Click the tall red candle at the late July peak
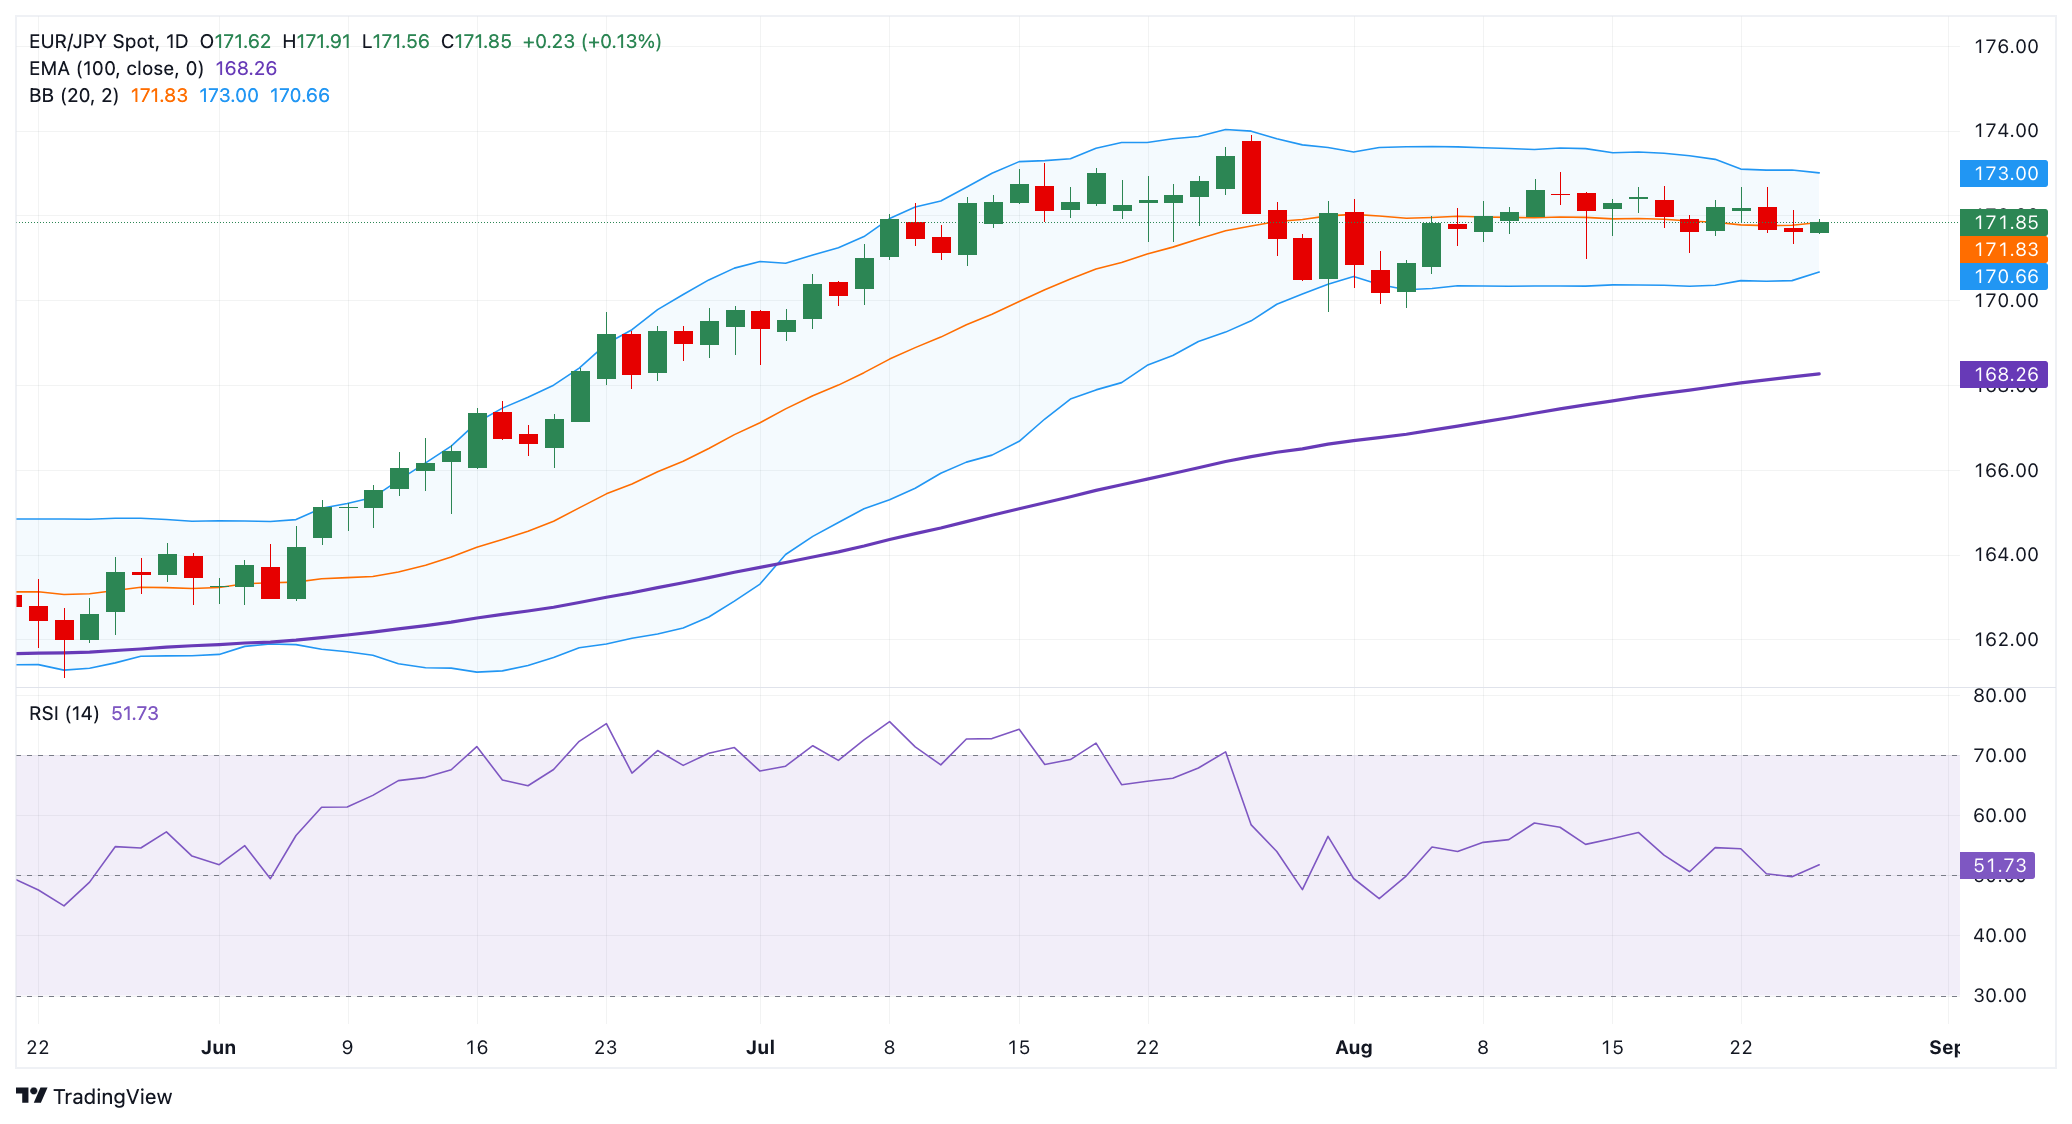The height and width of the screenshot is (1124, 2072). [x=1251, y=177]
